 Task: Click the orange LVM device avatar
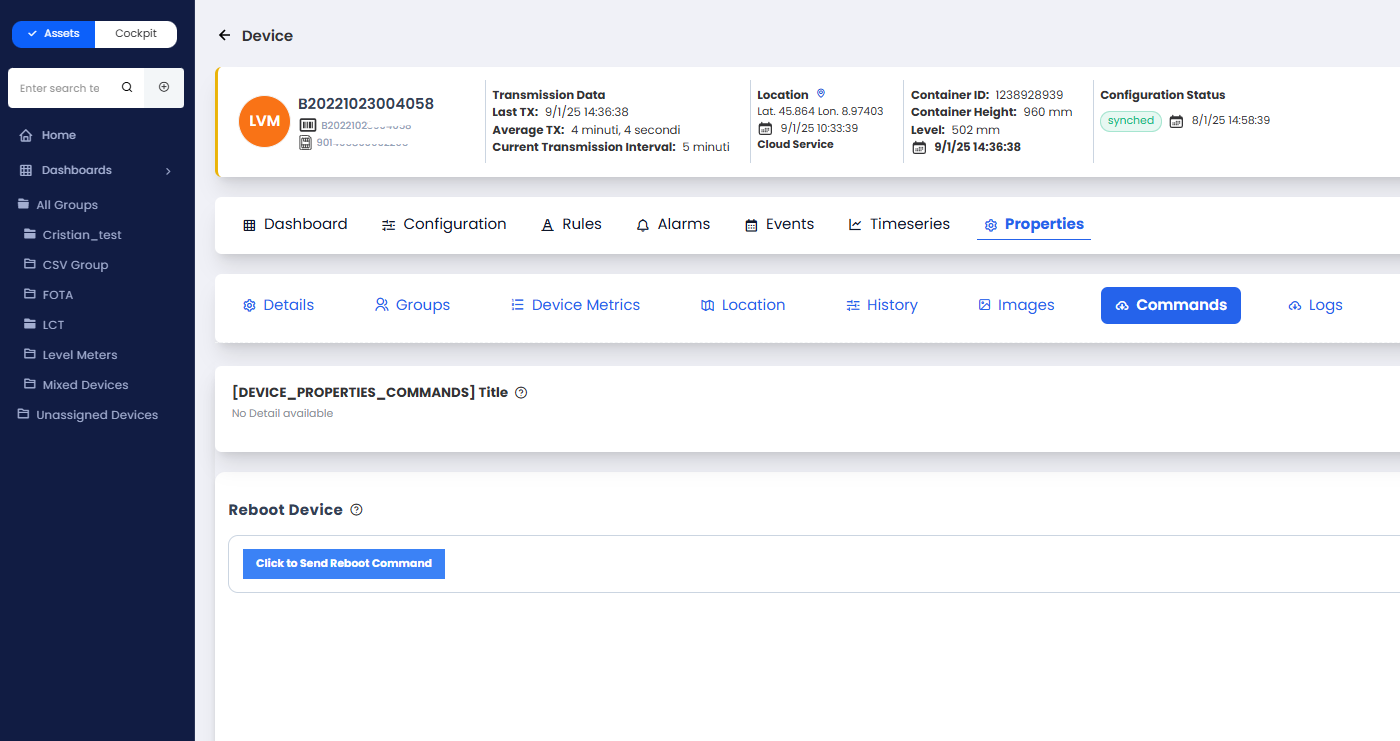(264, 121)
